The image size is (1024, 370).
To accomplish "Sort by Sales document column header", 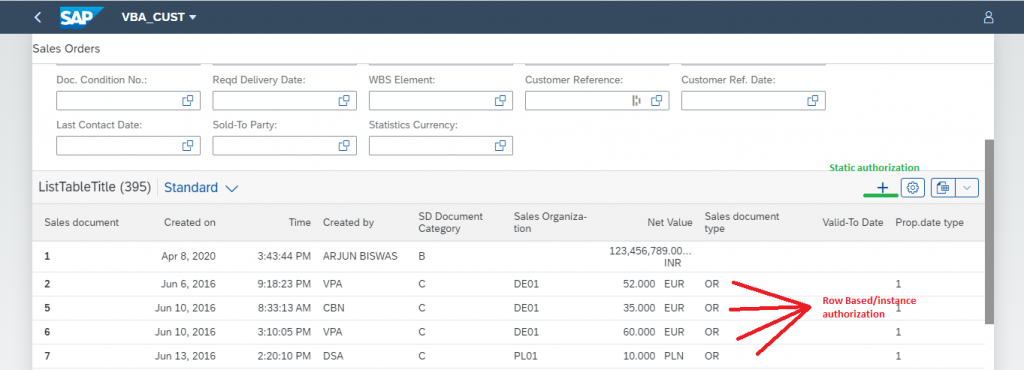I will [x=82, y=223].
